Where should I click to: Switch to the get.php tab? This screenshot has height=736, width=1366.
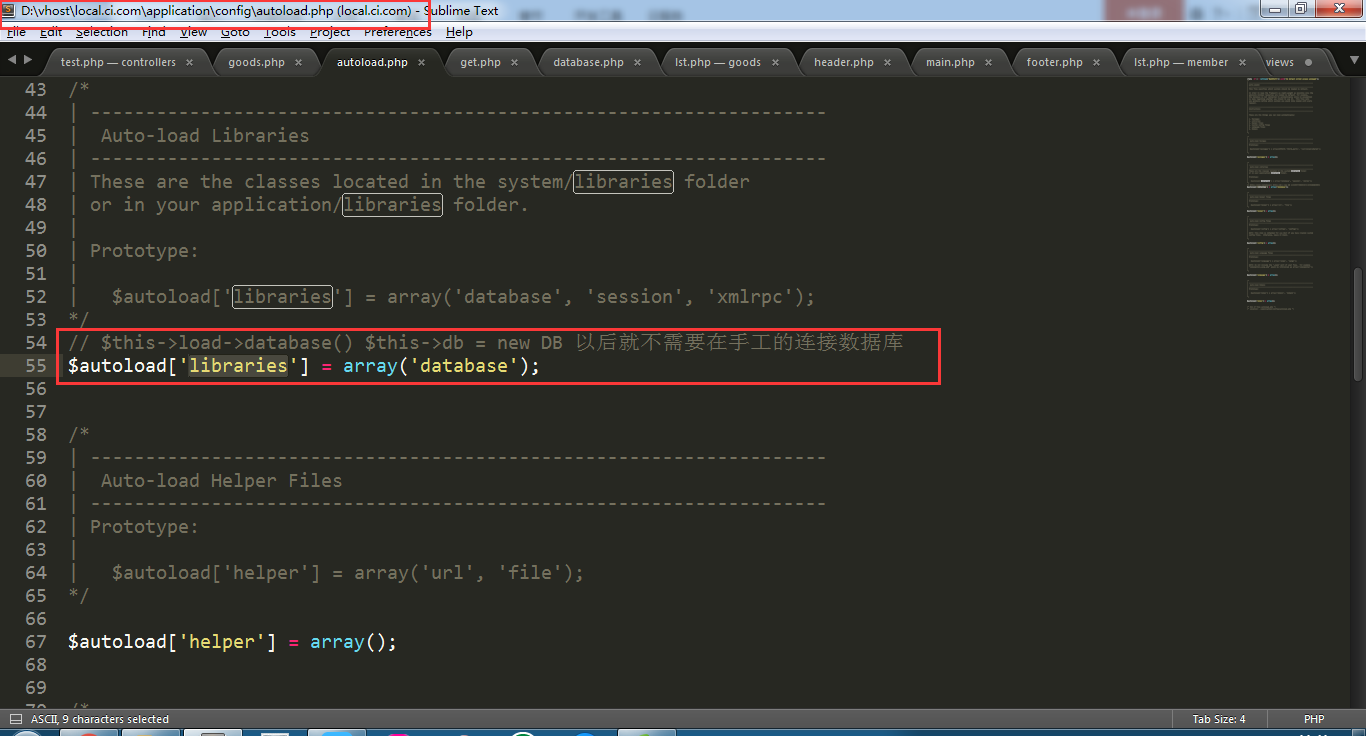coord(480,62)
